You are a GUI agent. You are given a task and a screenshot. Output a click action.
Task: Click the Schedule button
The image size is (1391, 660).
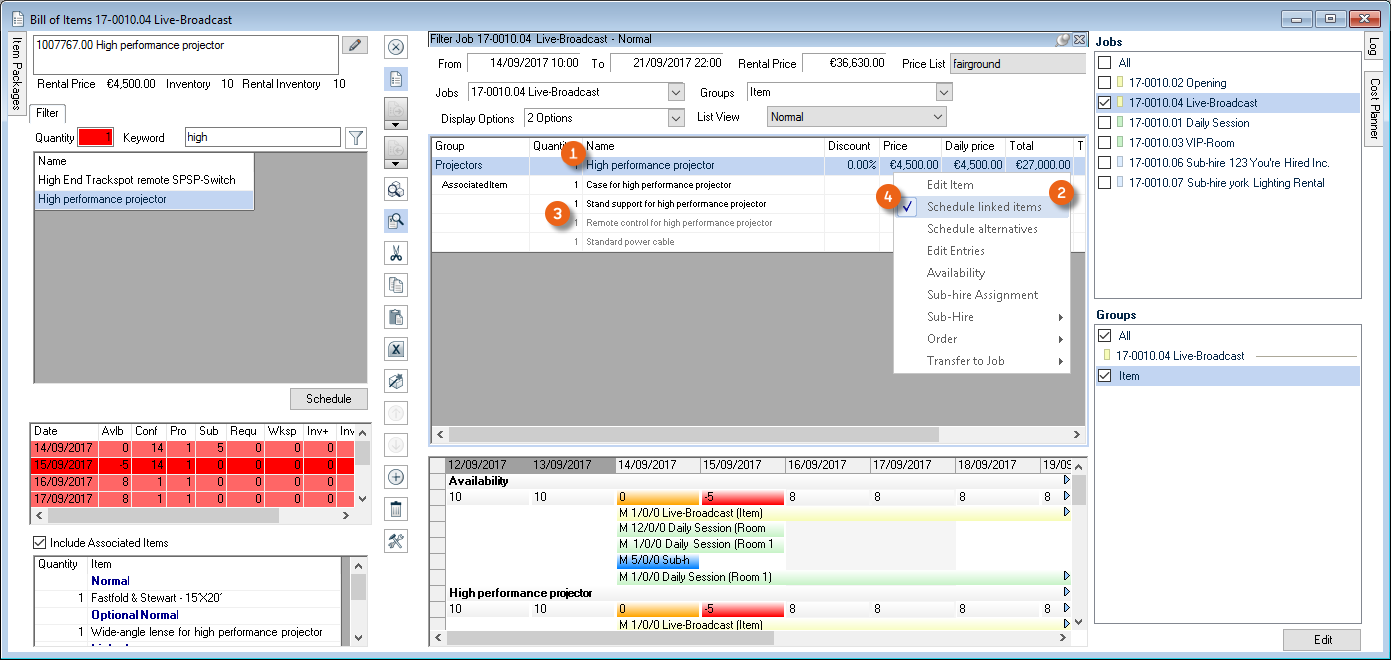(x=328, y=399)
